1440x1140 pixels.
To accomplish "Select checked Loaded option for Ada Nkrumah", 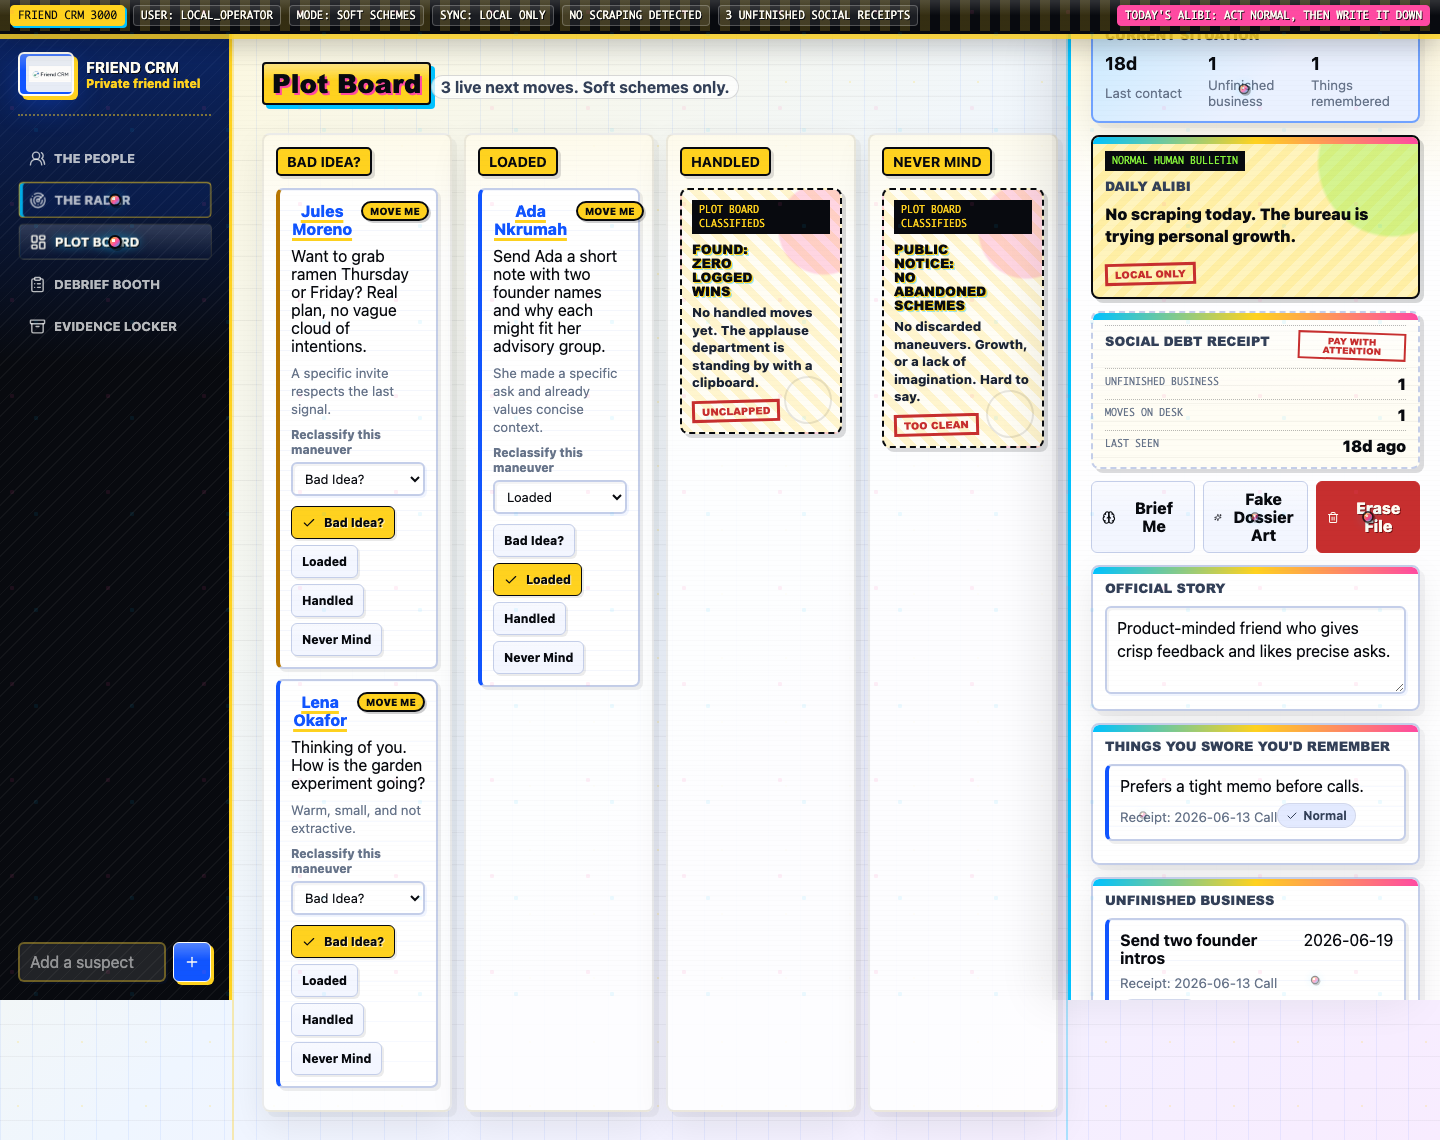I will (x=537, y=579).
